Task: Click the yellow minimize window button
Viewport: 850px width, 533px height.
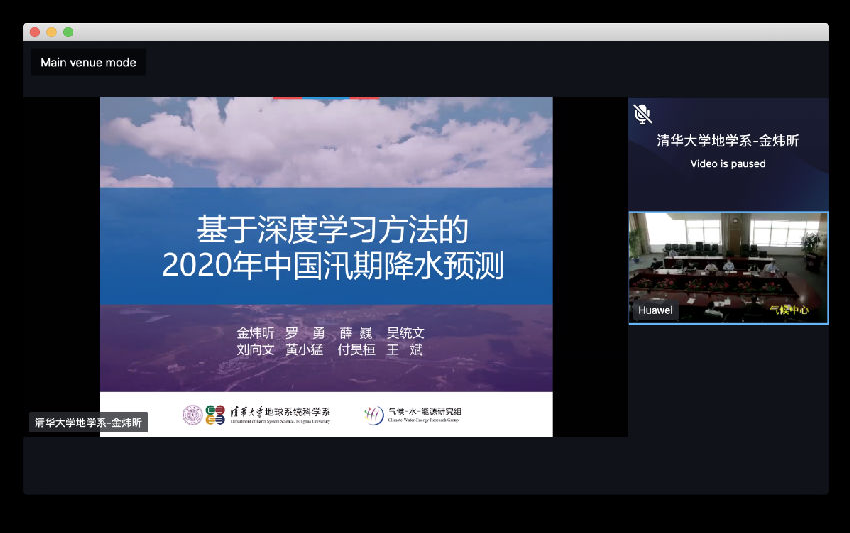Action: pos(51,32)
